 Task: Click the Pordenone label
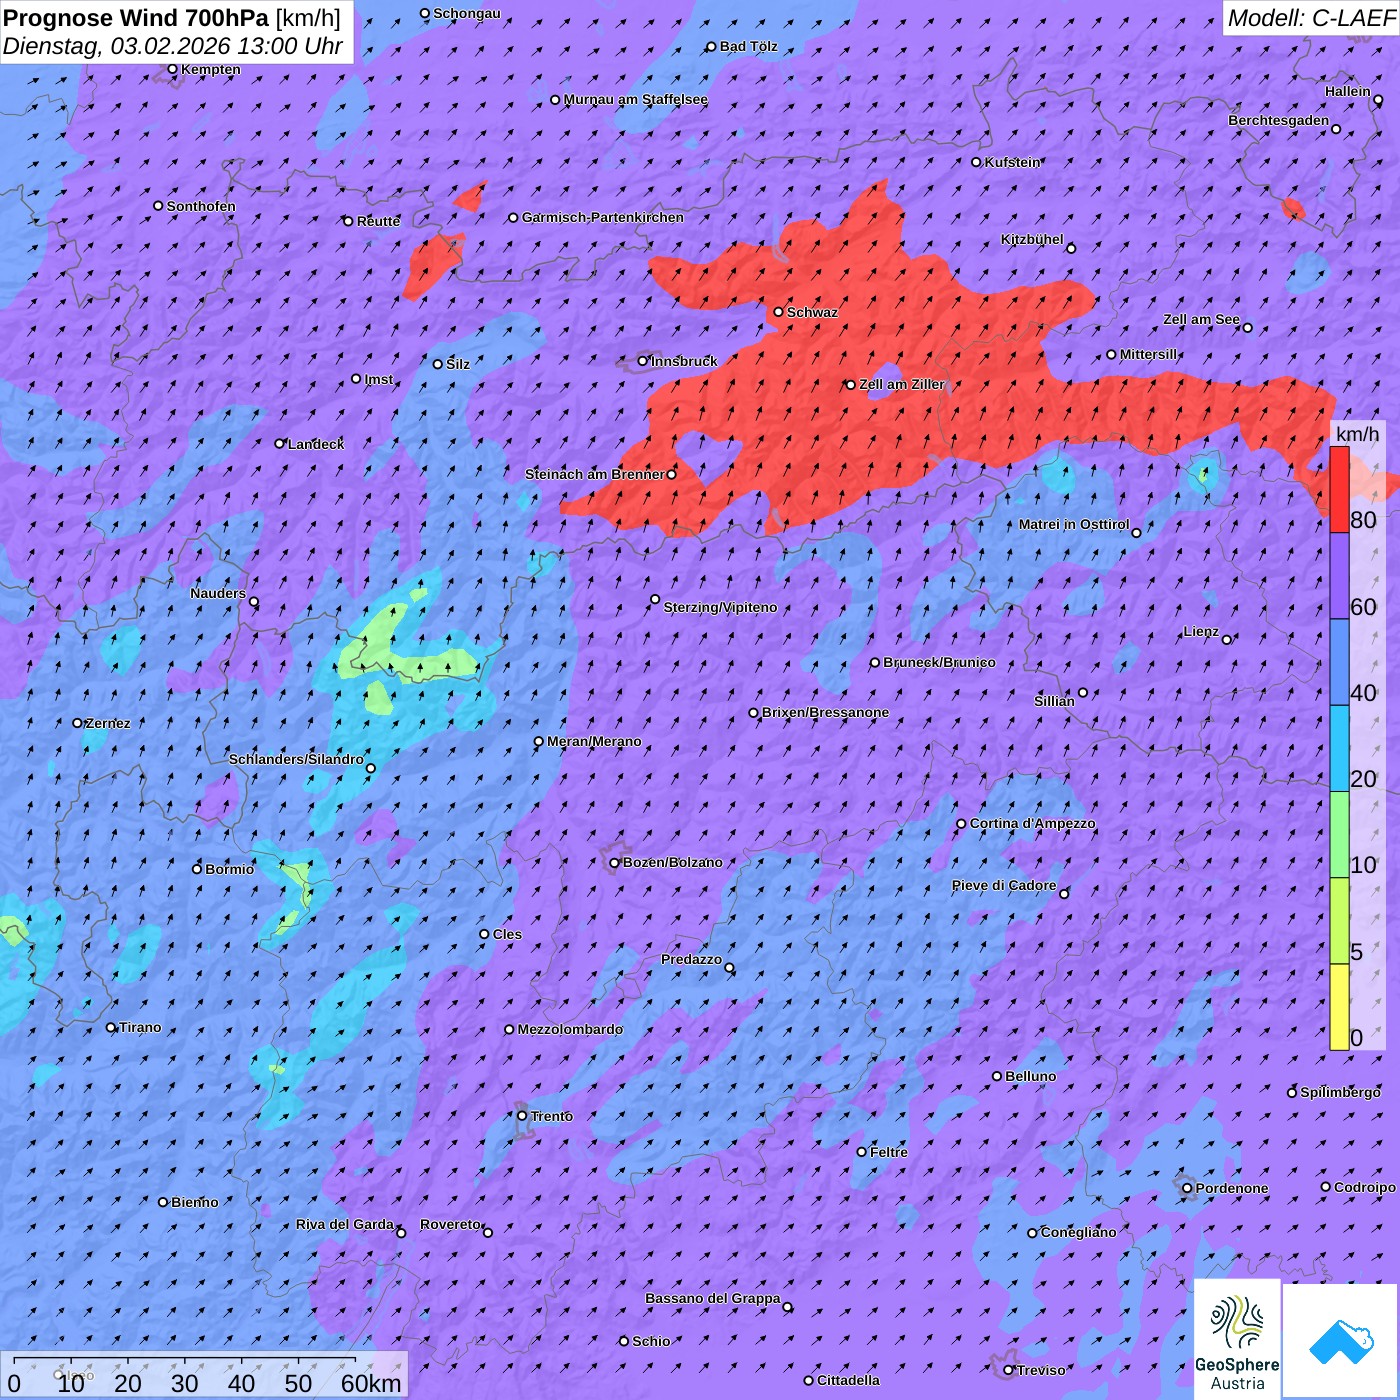(1232, 1188)
